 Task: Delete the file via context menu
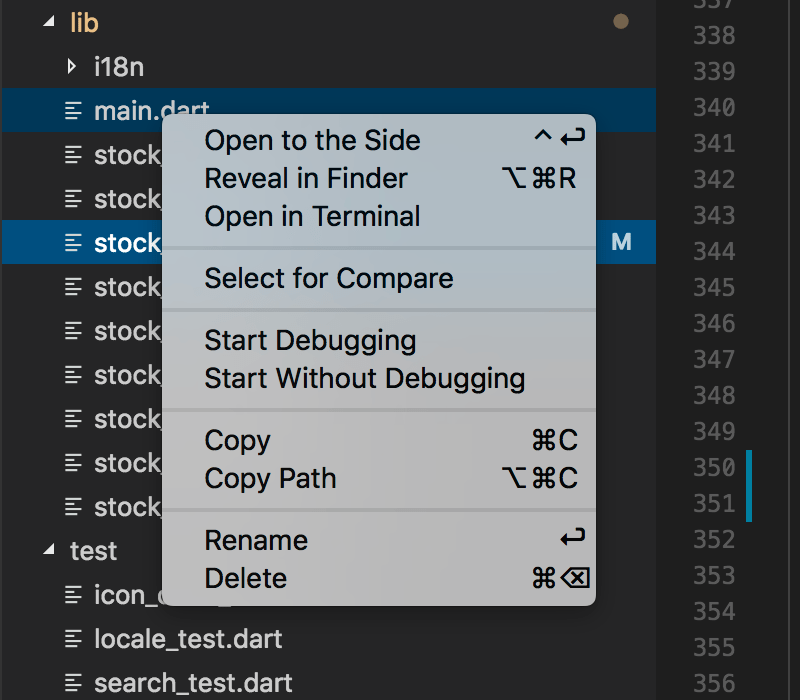[245, 579]
